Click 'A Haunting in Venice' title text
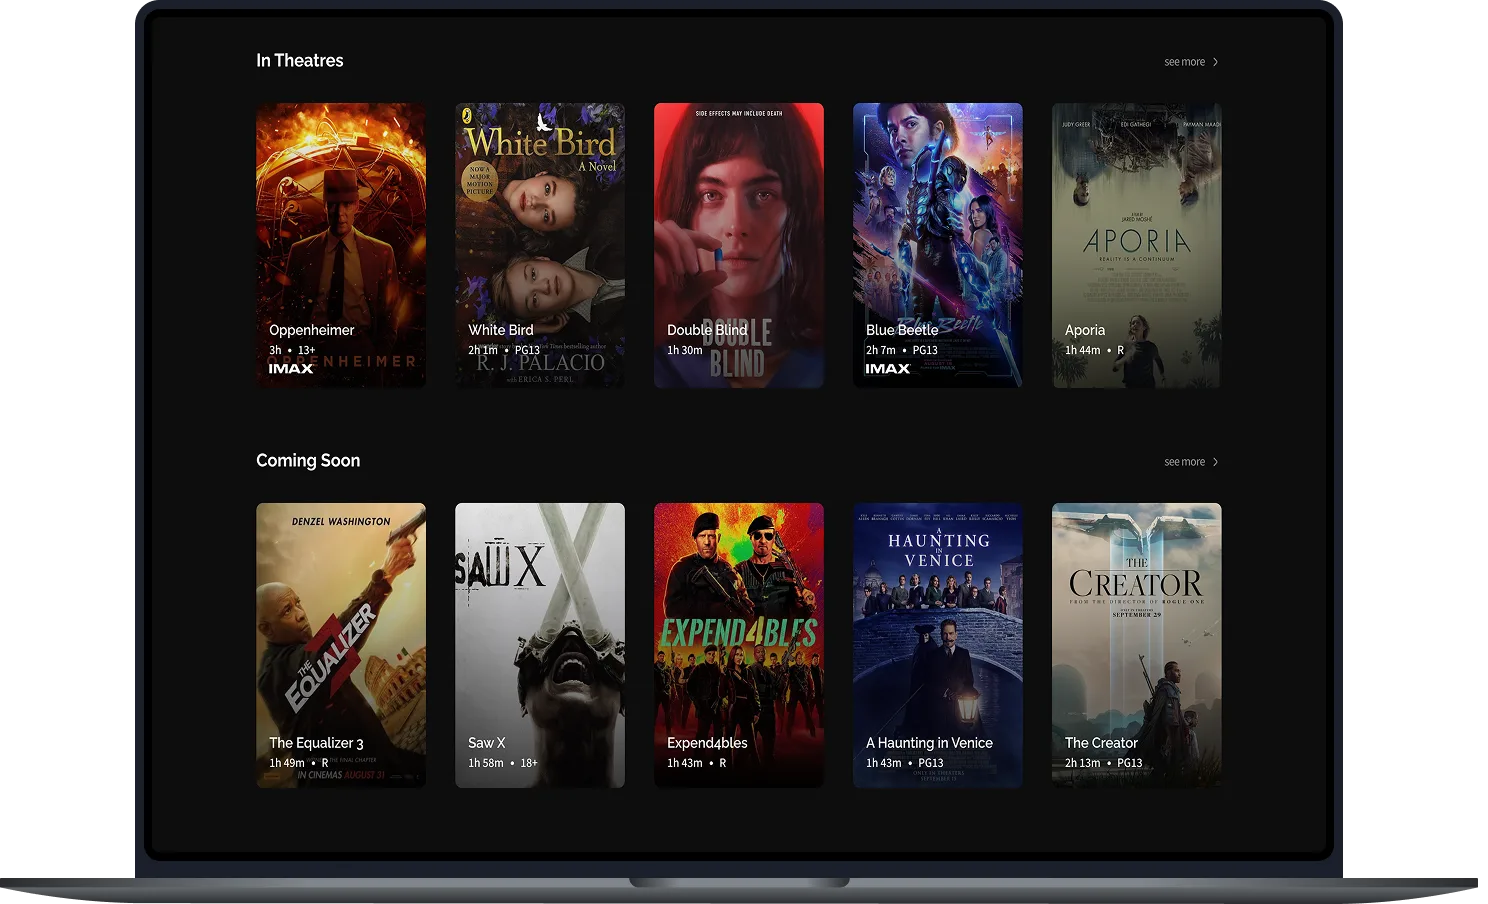1488x904 pixels. 929,743
